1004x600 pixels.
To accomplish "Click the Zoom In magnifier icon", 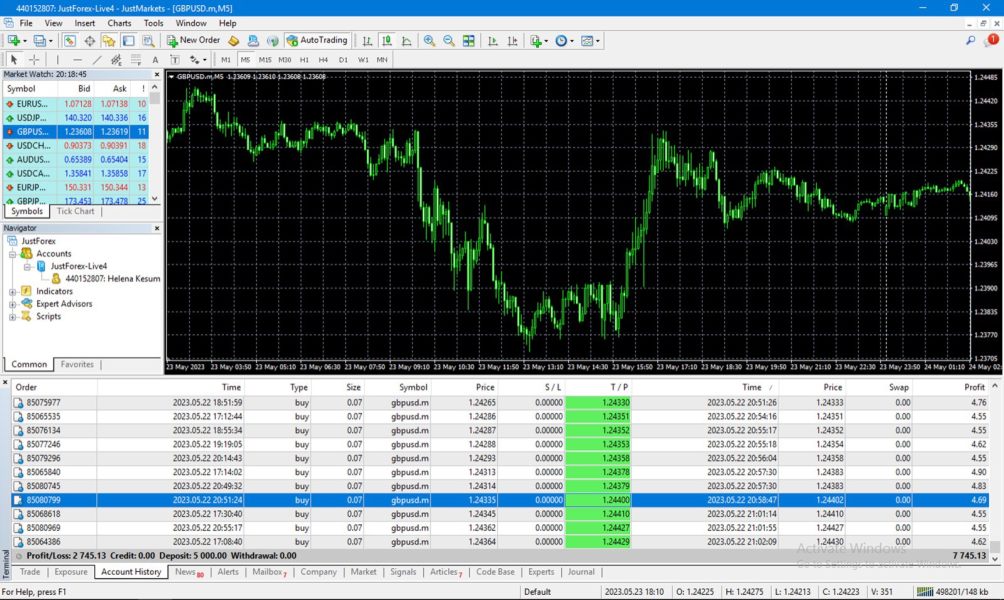I will pos(429,41).
